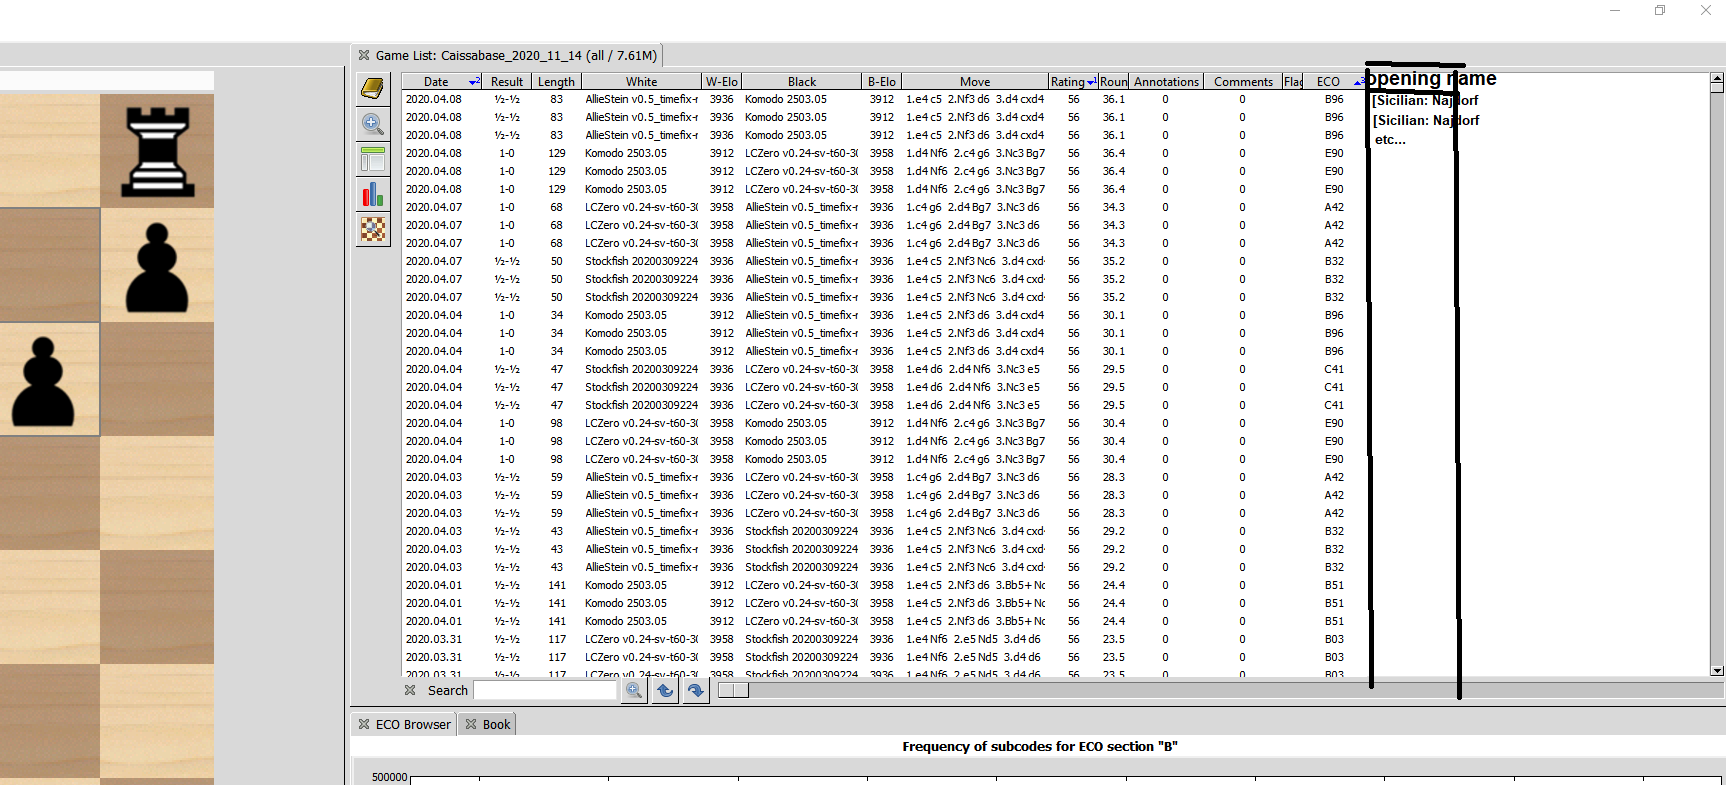Click the horizontal scrollbar thumb below the list
The image size is (1726, 792).
tap(733, 690)
